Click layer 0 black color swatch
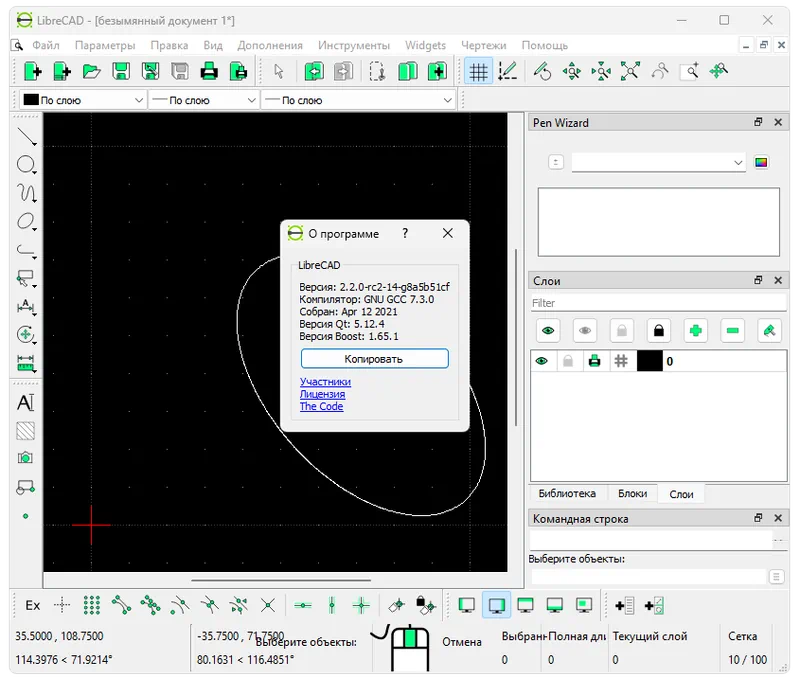The height and width of the screenshot is (679, 800). pyautogui.click(x=649, y=361)
